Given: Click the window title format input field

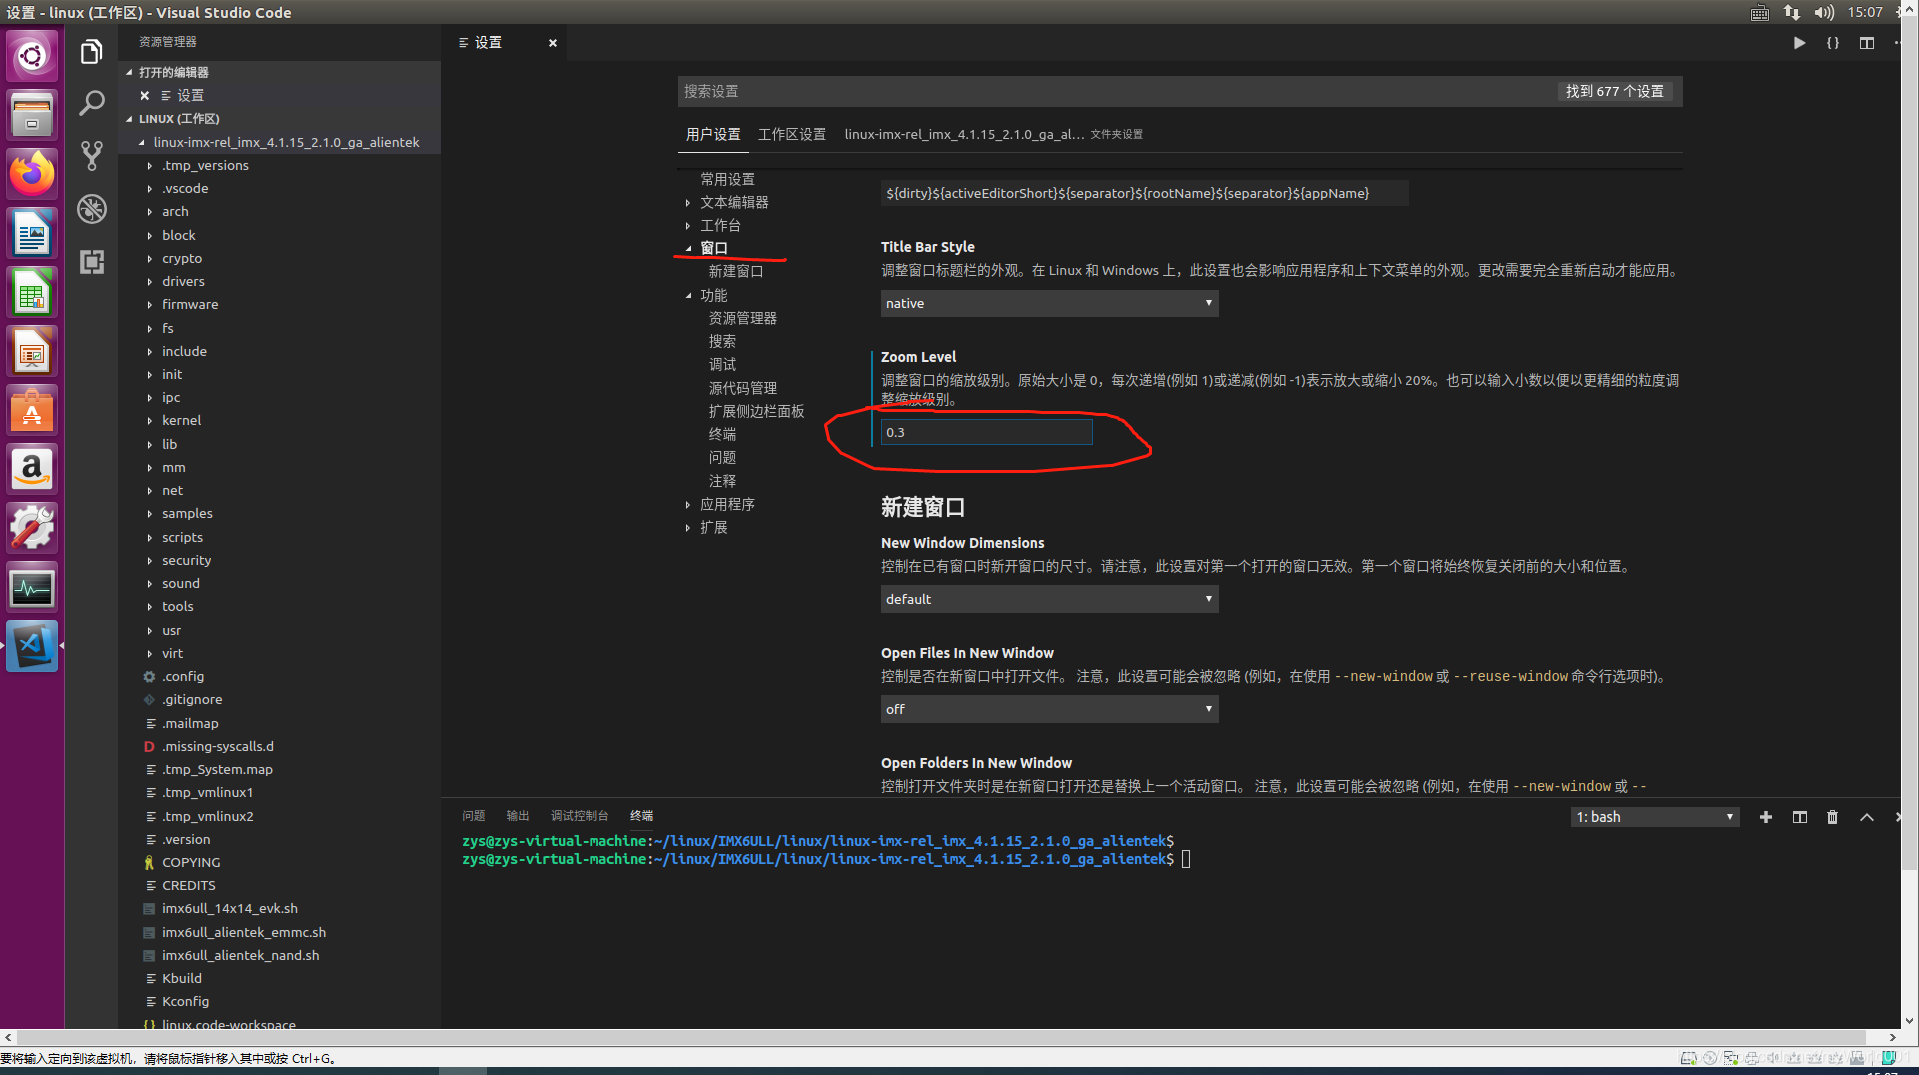Looking at the screenshot, I should coord(1144,193).
